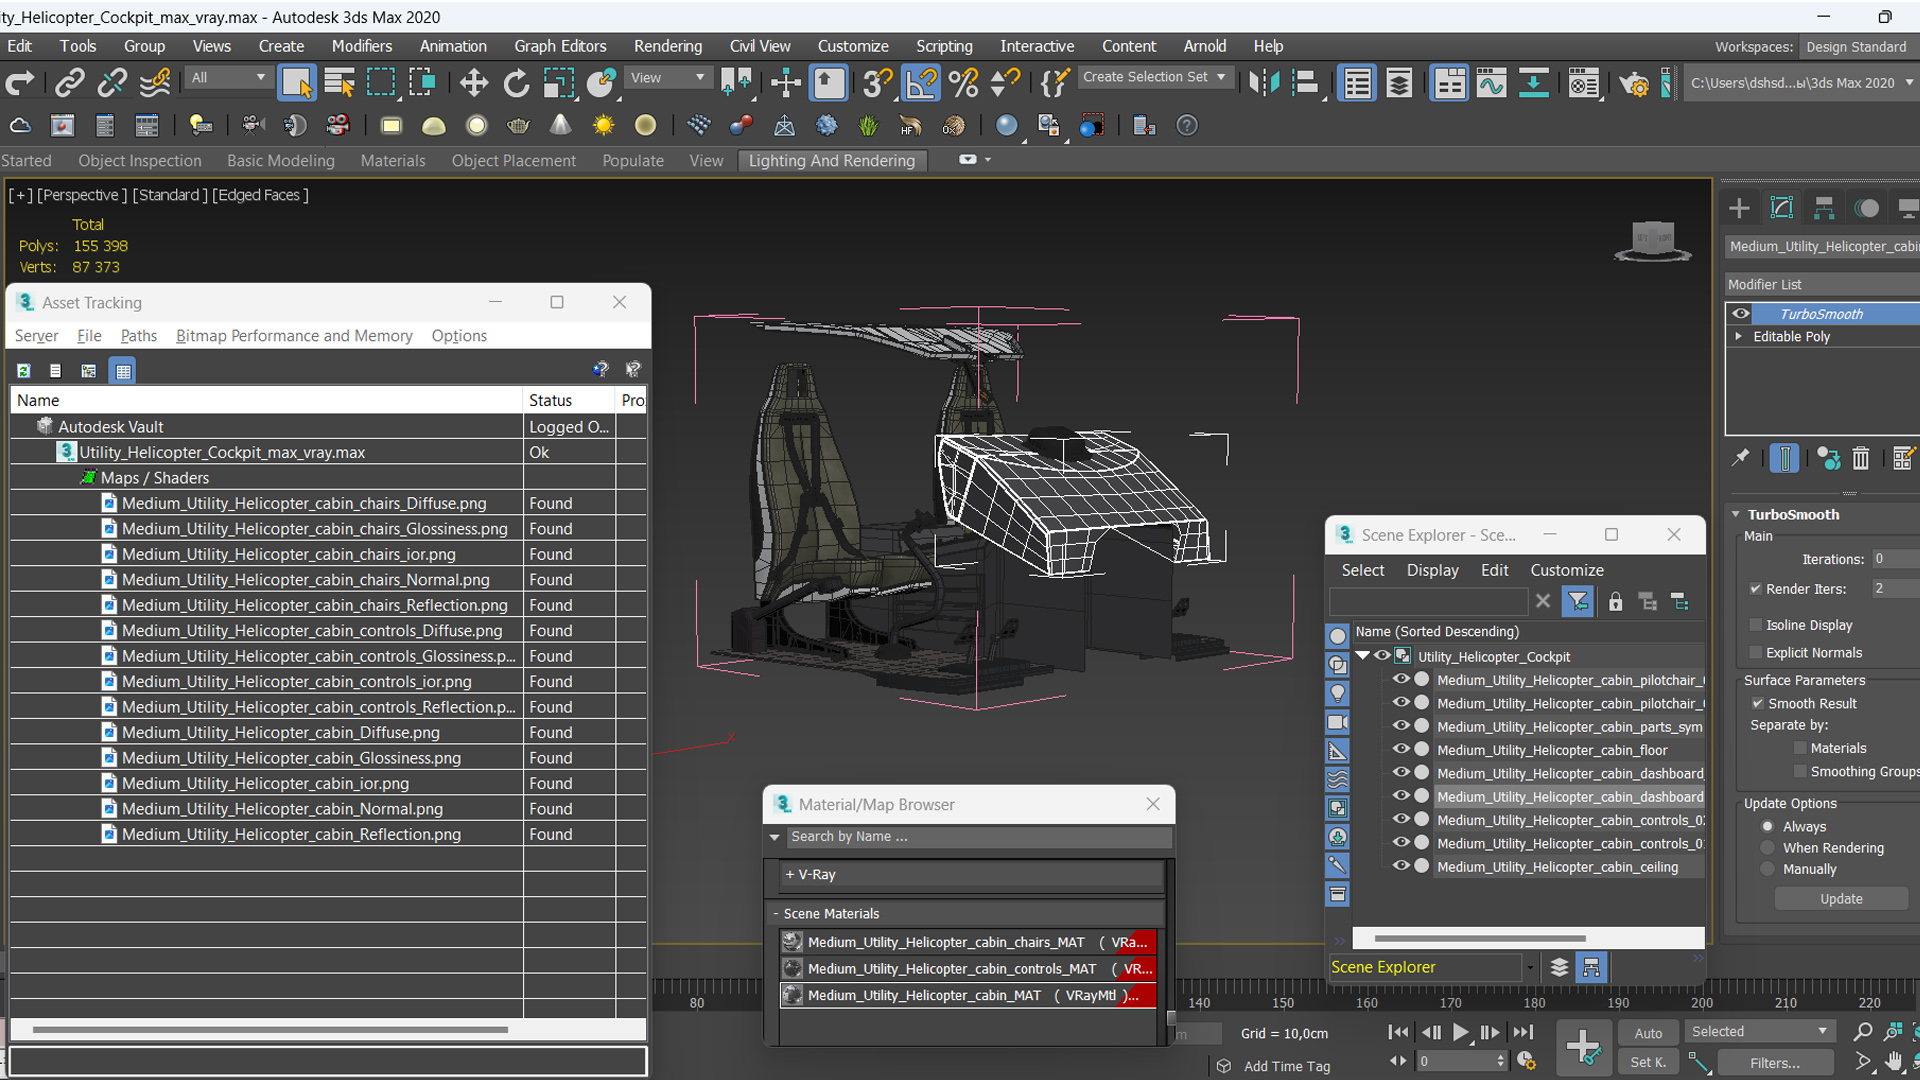Open the Graph Editors menu
Screen dimensions: 1920x1080
(x=560, y=46)
